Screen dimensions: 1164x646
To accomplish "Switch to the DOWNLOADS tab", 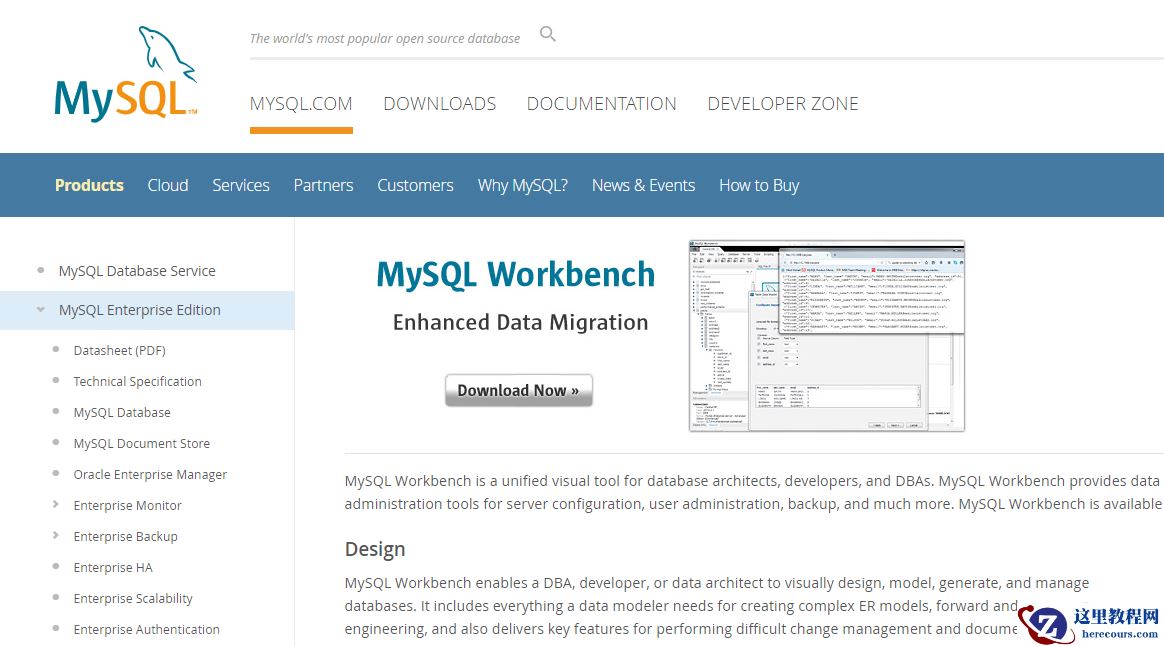I will pos(439,104).
